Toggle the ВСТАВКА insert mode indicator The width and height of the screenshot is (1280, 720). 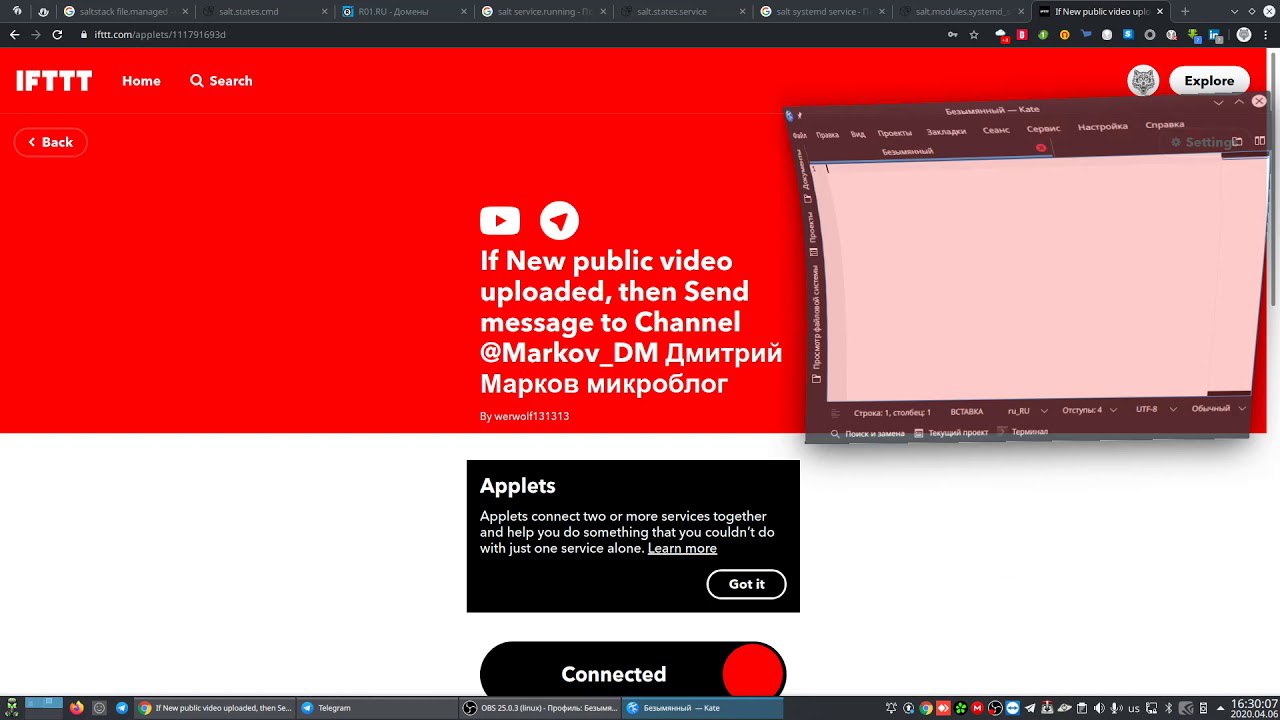[966, 411]
